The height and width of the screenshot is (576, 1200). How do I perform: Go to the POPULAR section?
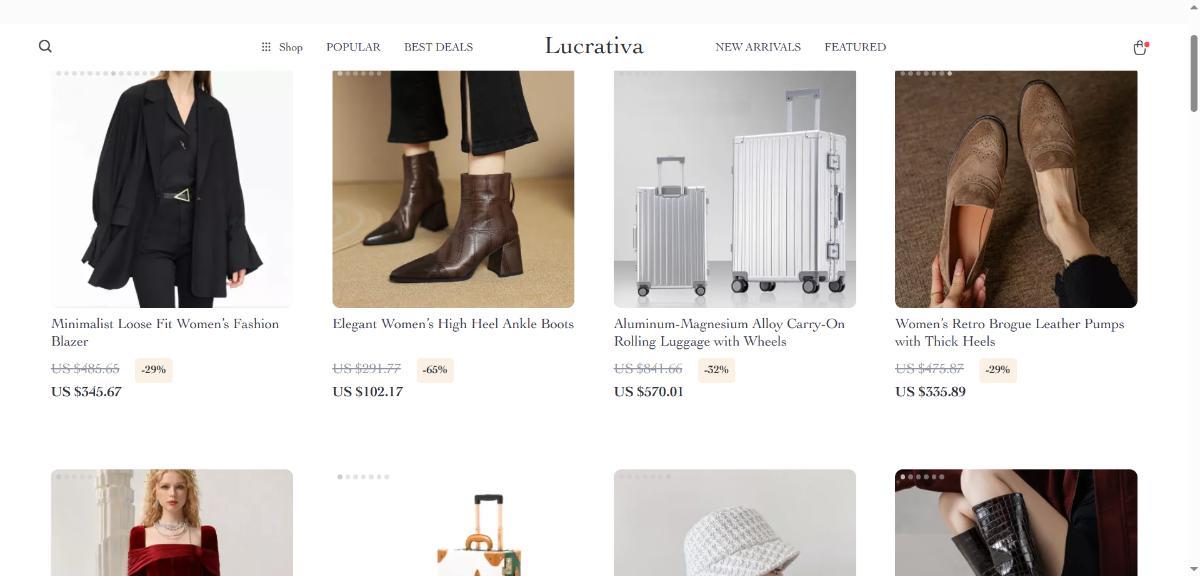tap(353, 47)
